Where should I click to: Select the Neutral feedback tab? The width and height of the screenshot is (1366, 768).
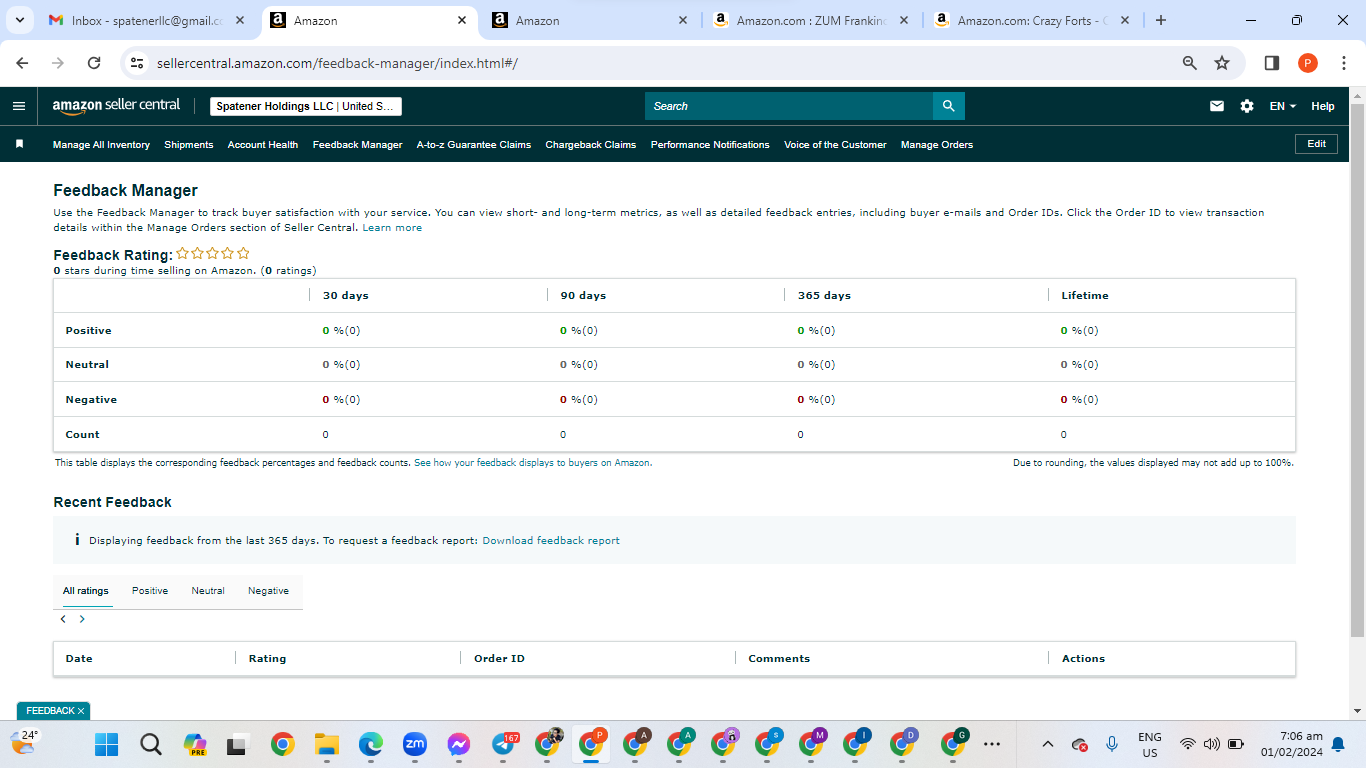tap(208, 591)
